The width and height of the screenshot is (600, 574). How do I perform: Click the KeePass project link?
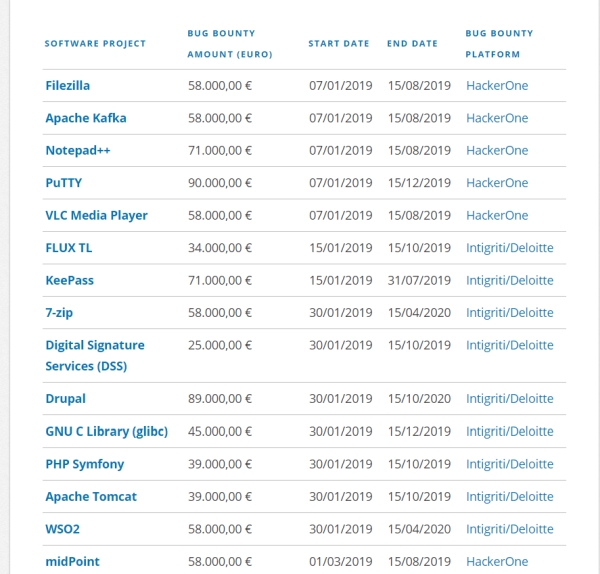(x=70, y=280)
